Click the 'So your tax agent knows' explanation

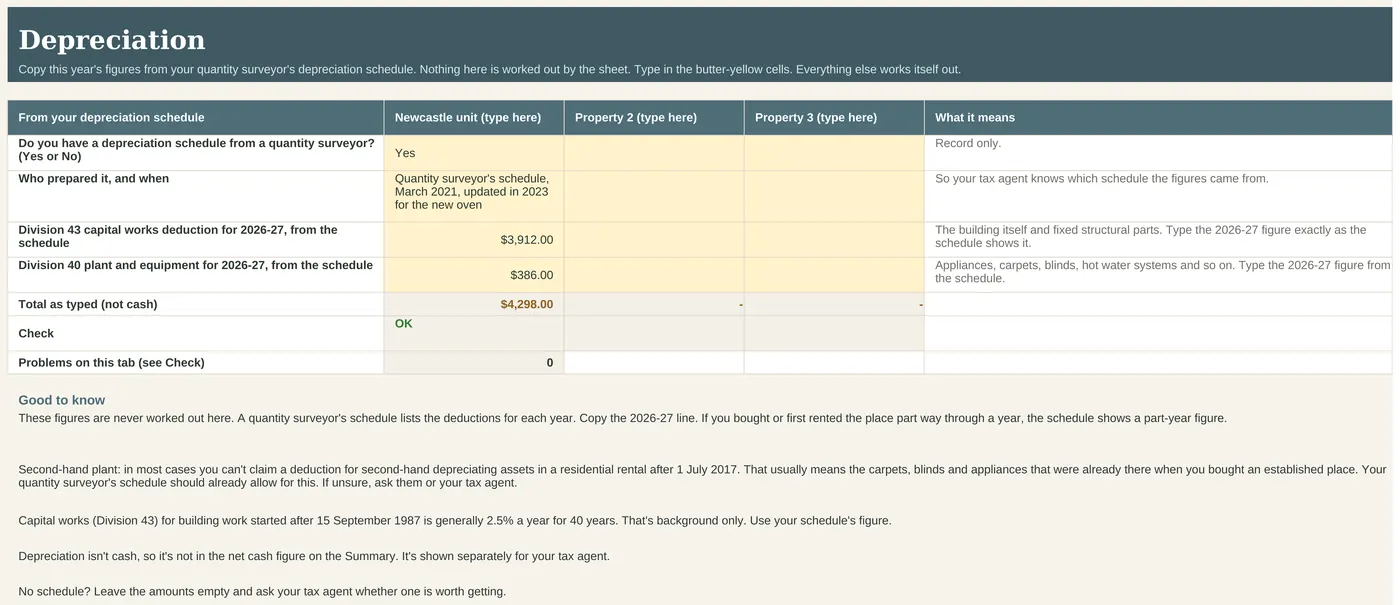1158,196
